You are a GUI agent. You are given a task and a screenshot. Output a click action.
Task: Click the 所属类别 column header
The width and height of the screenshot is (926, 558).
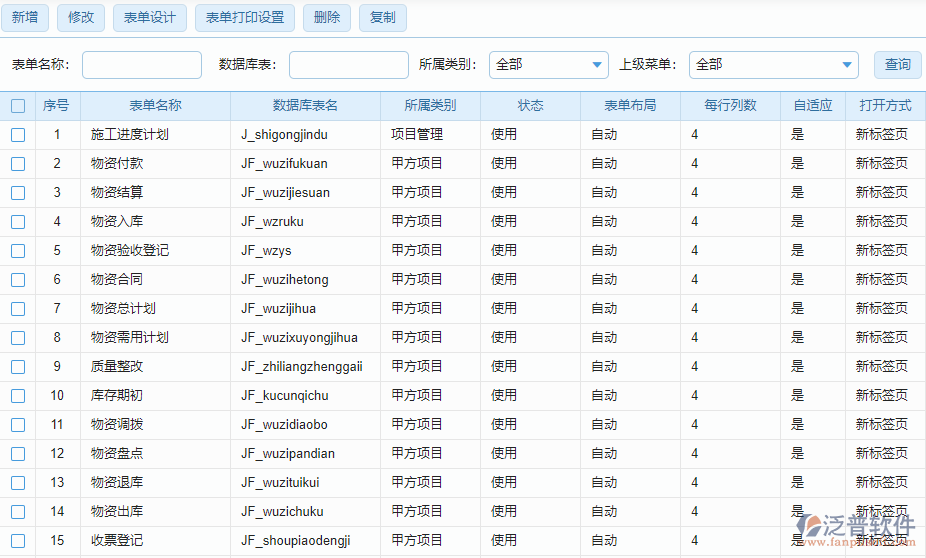pyautogui.click(x=431, y=106)
